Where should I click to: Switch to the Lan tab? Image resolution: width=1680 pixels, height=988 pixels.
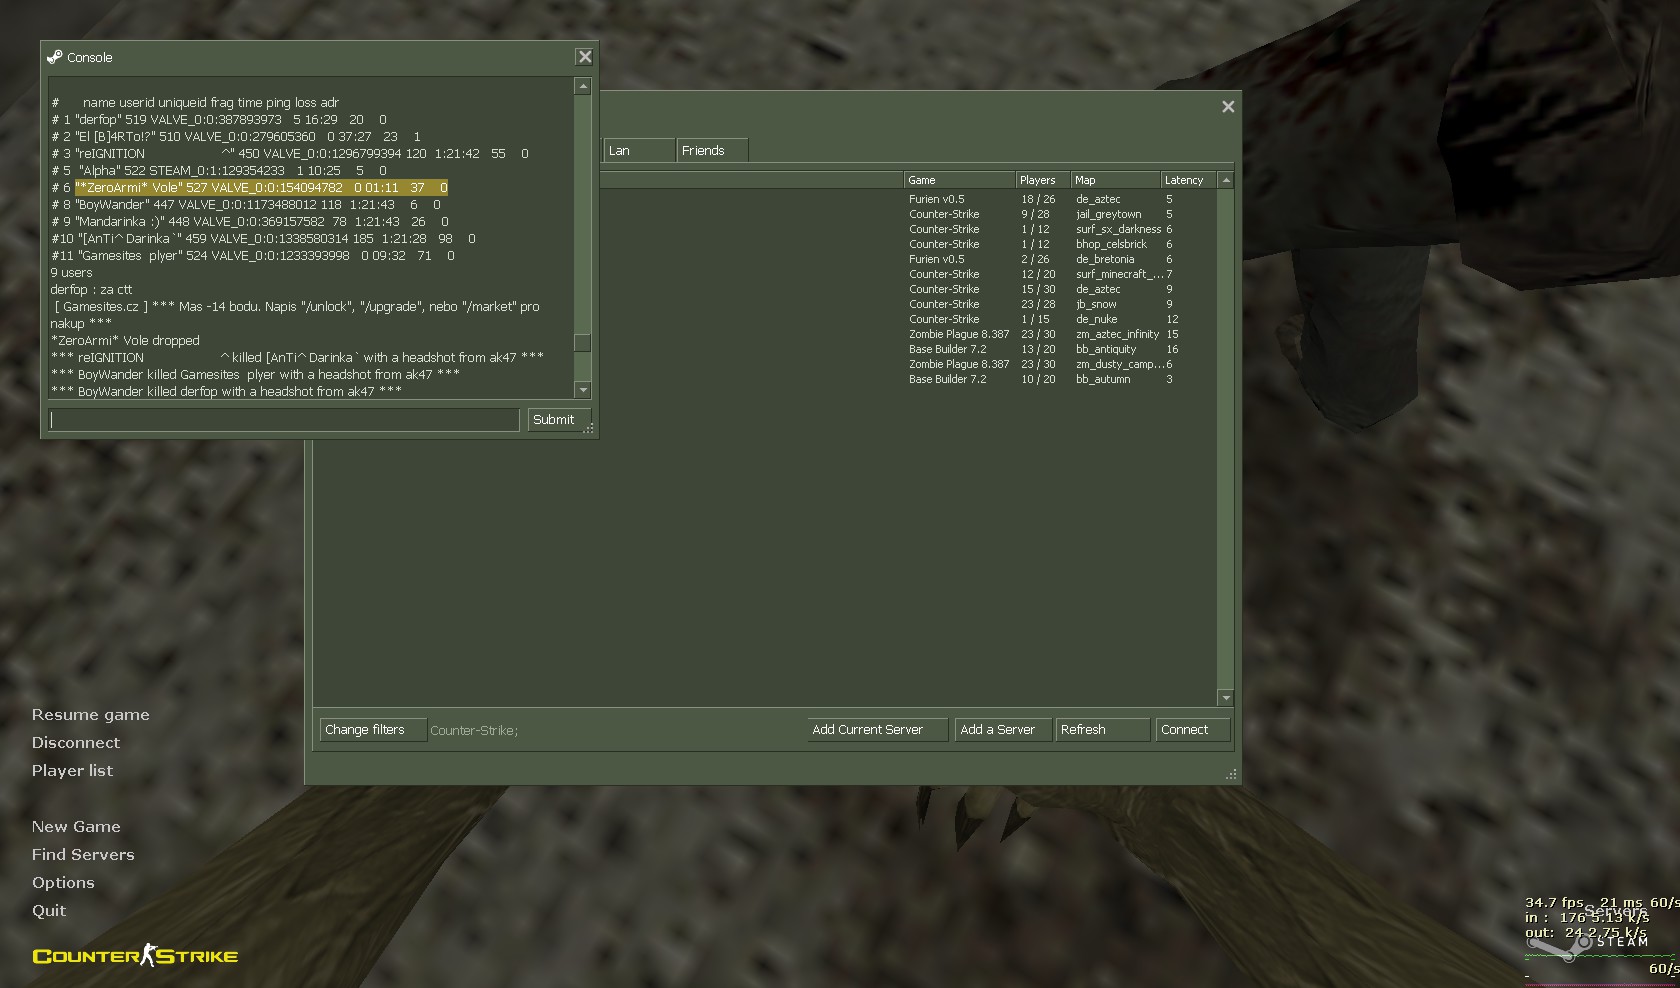coord(639,151)
